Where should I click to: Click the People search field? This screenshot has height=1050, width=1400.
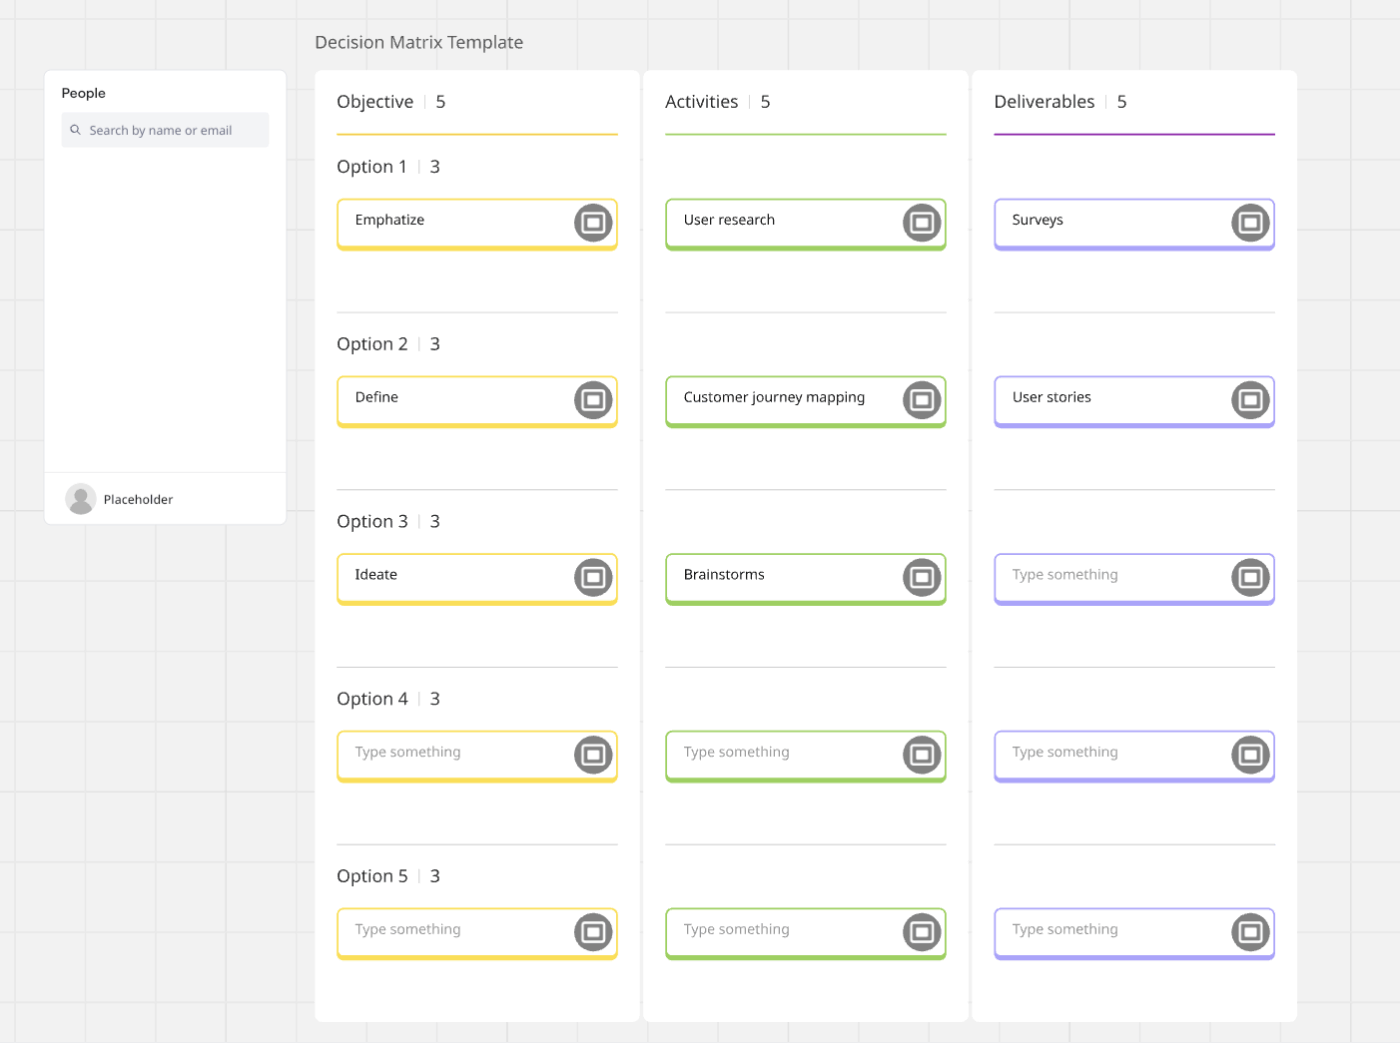(165, 129)
